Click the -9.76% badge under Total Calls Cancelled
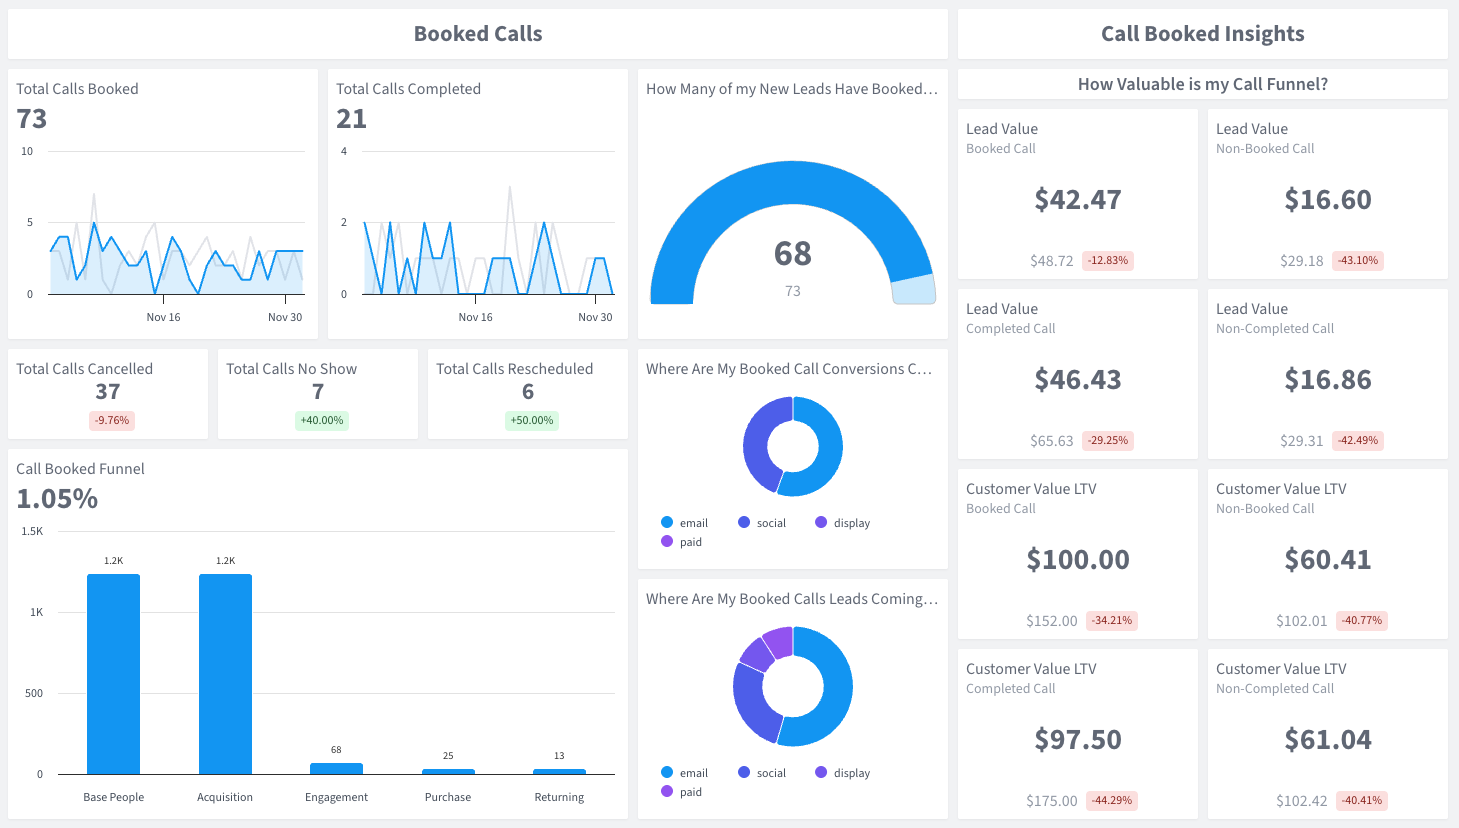Screen dimensions: 1459x828 point(112,421)
